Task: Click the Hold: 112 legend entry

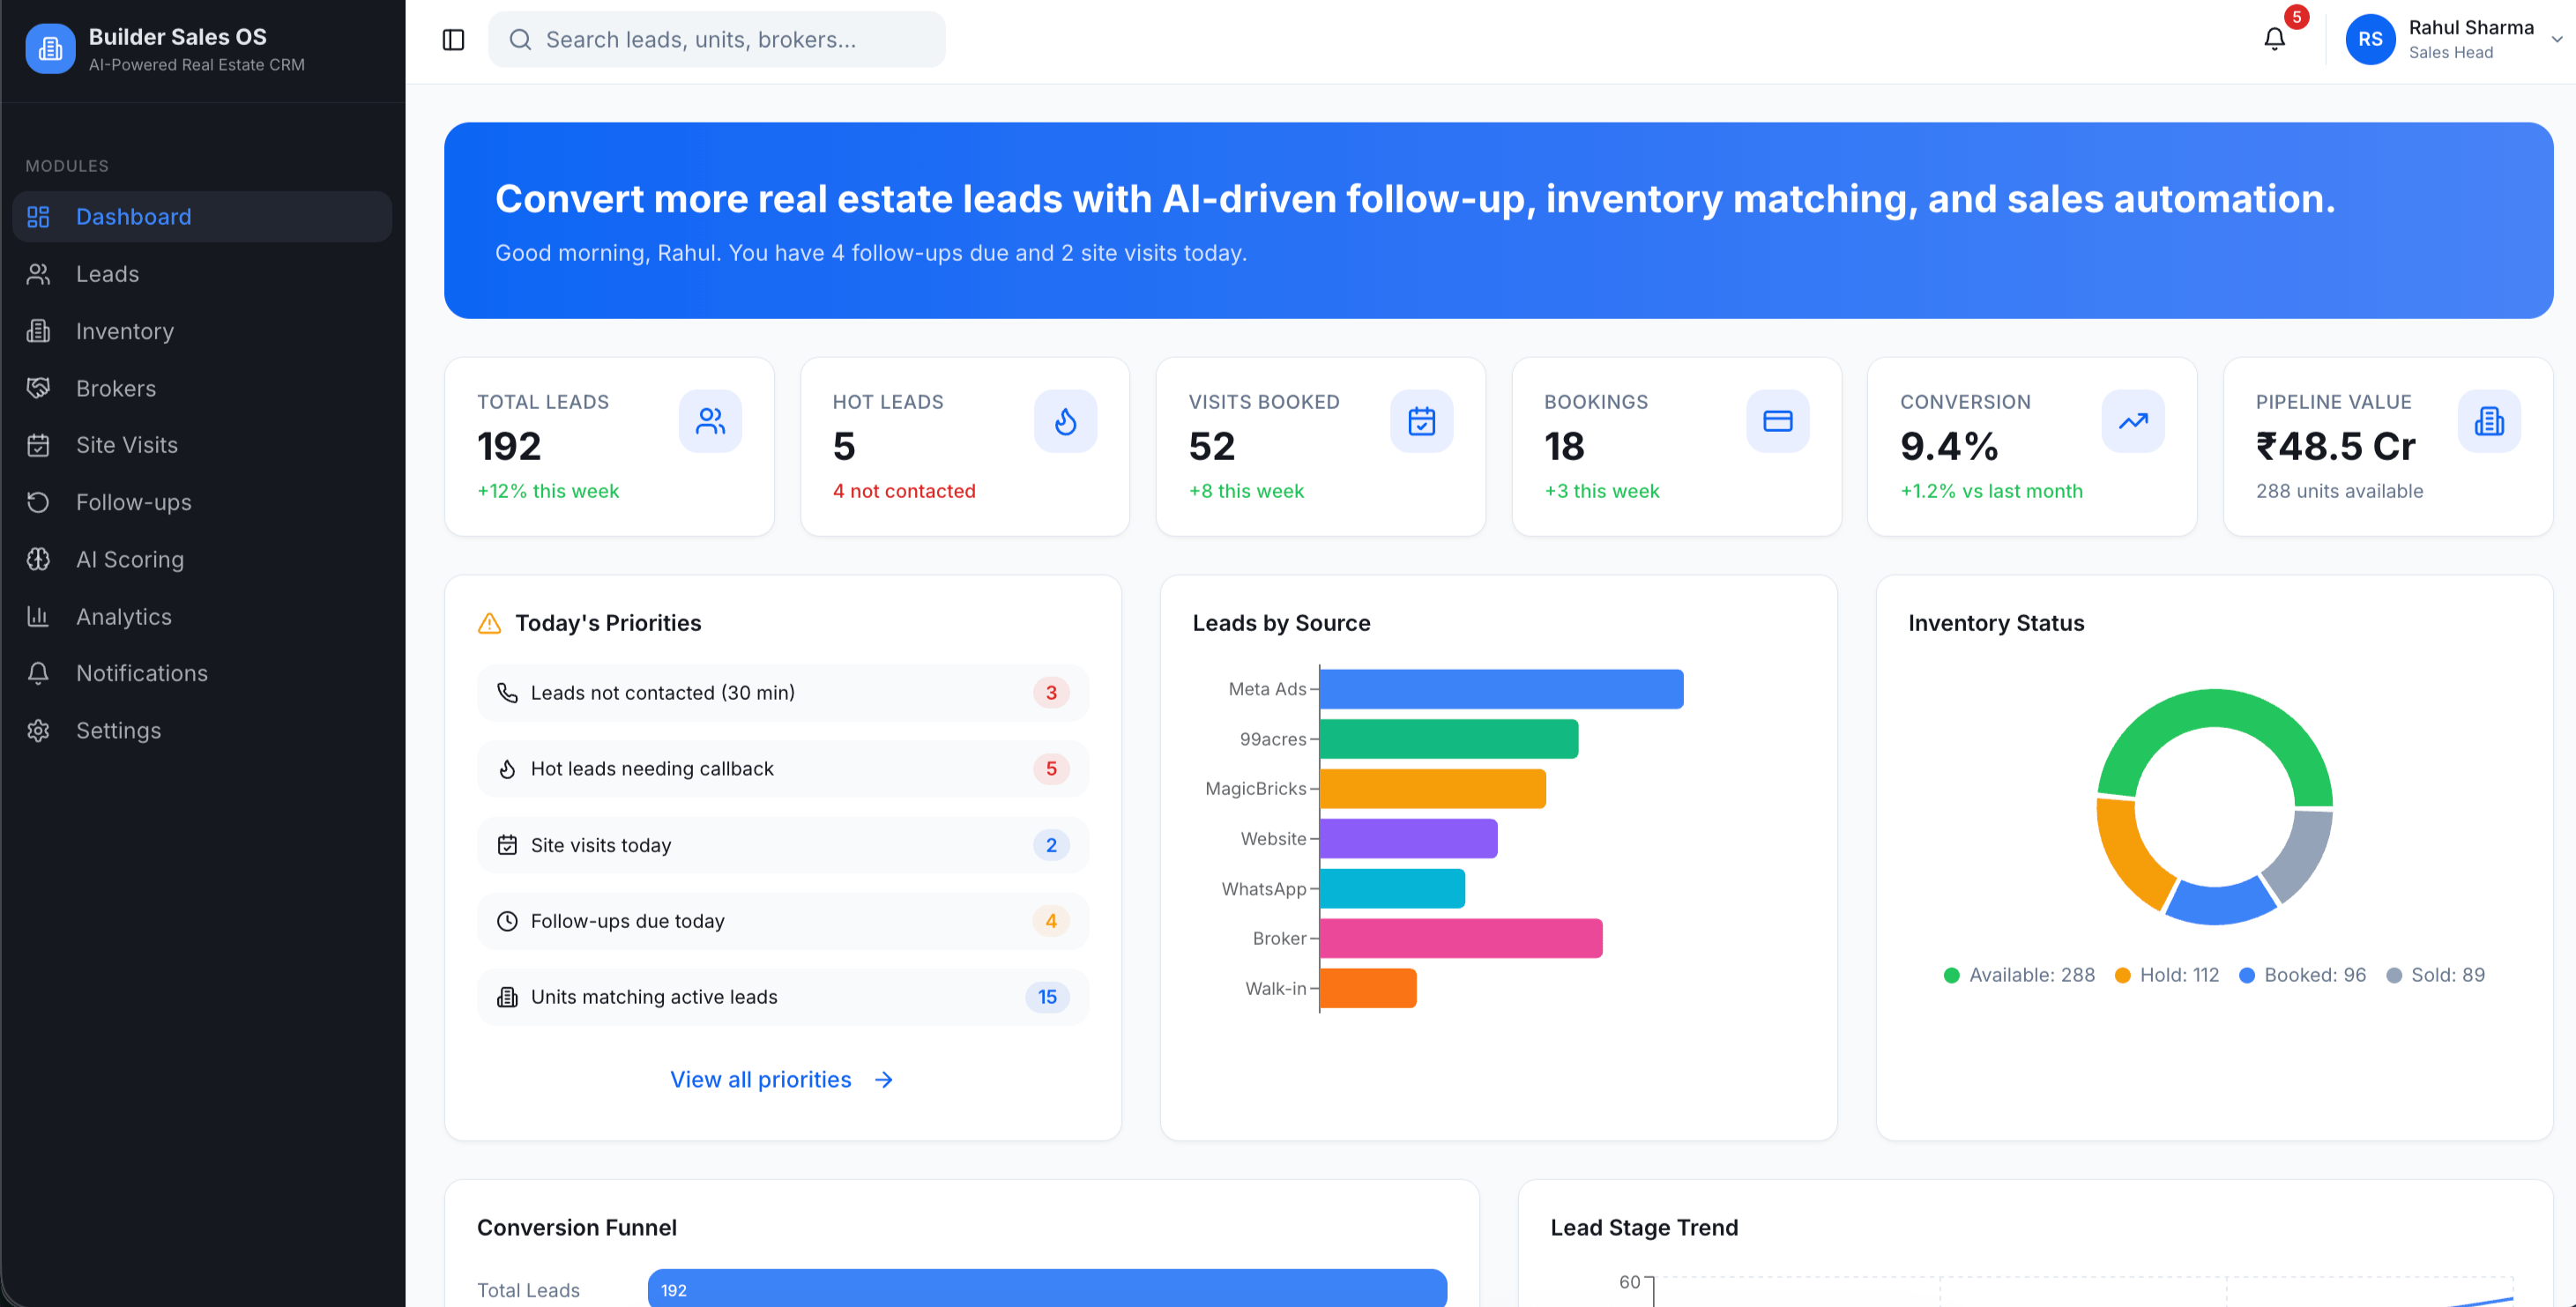Action: coord(2167,975)
